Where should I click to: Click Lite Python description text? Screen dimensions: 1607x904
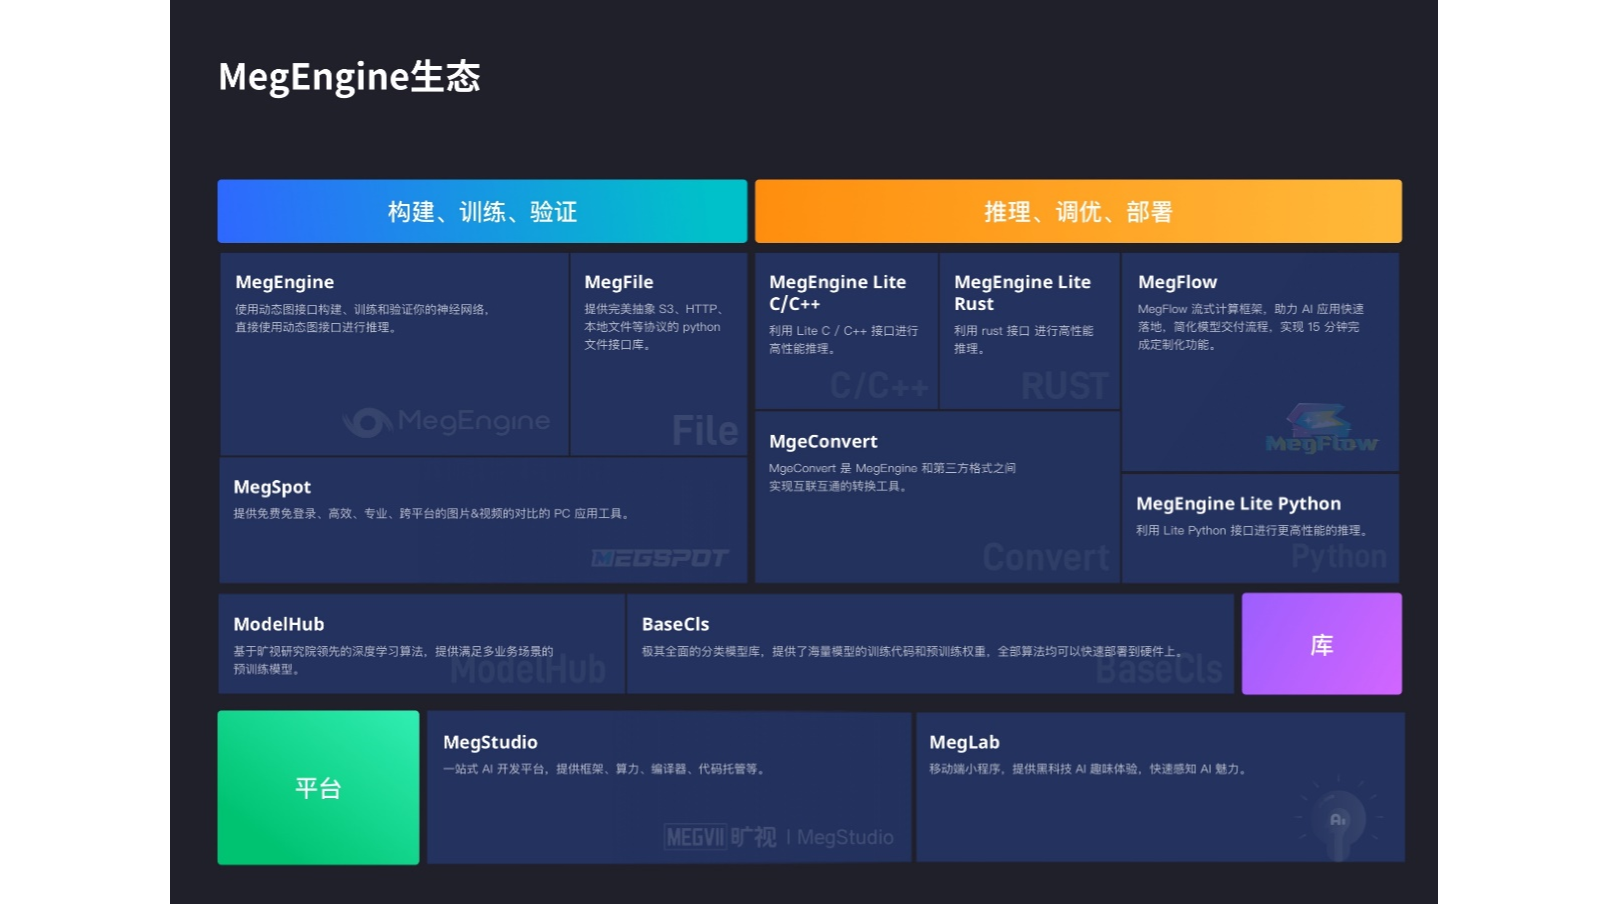pyautogui.click(x=1252, y=530)
